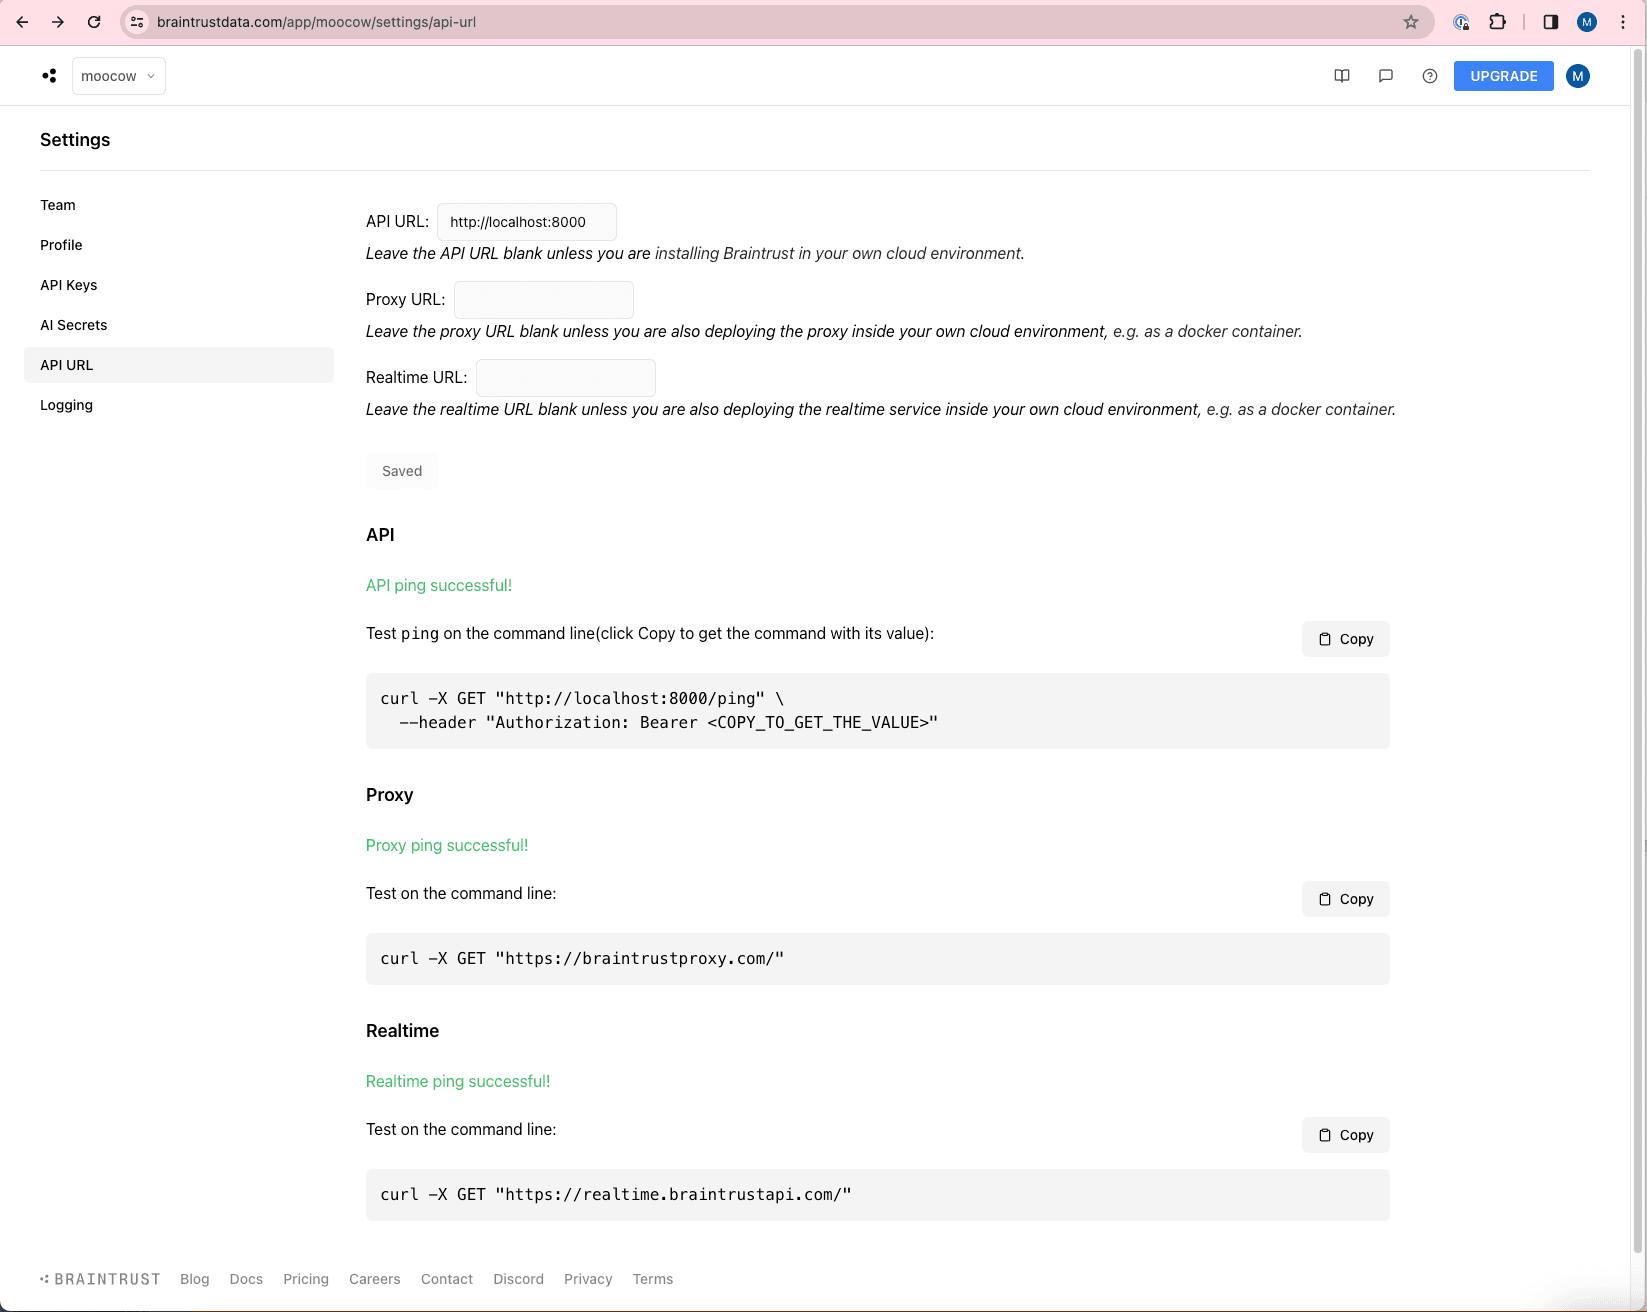The height and width of the screenshot is (1312, 1647).
Task: Navigate back with the arrow icon
Action: pos(22,21)
